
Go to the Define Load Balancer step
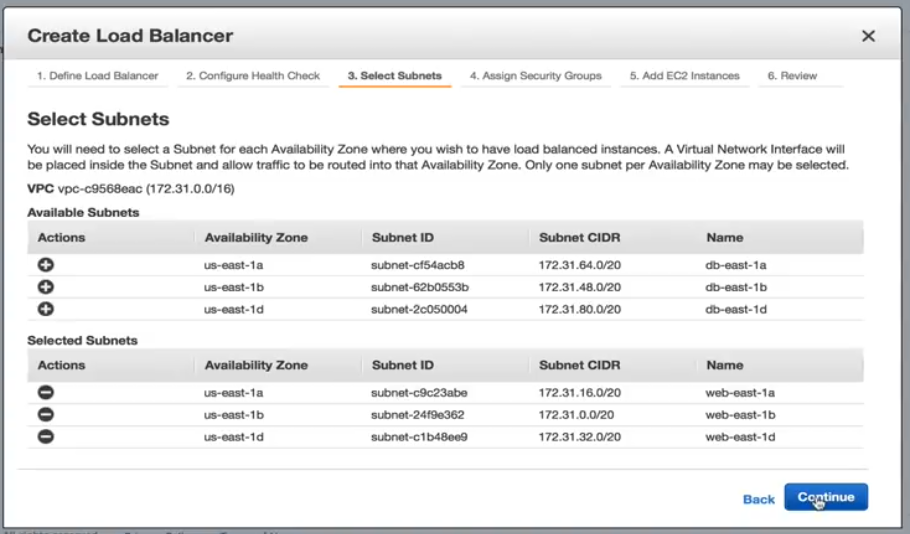(x=97, y=76)
